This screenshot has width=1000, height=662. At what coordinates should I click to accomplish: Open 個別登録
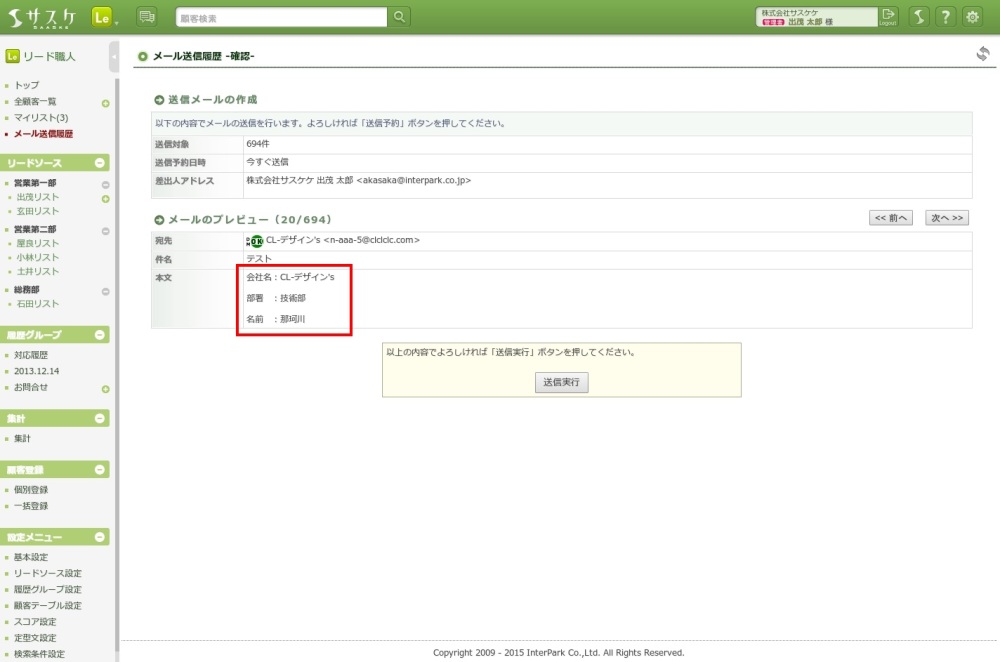[x=31, y=490]
